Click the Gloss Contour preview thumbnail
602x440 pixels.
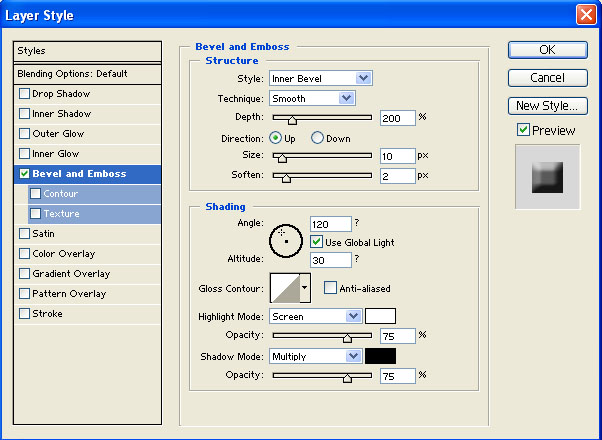click(285, 288)
